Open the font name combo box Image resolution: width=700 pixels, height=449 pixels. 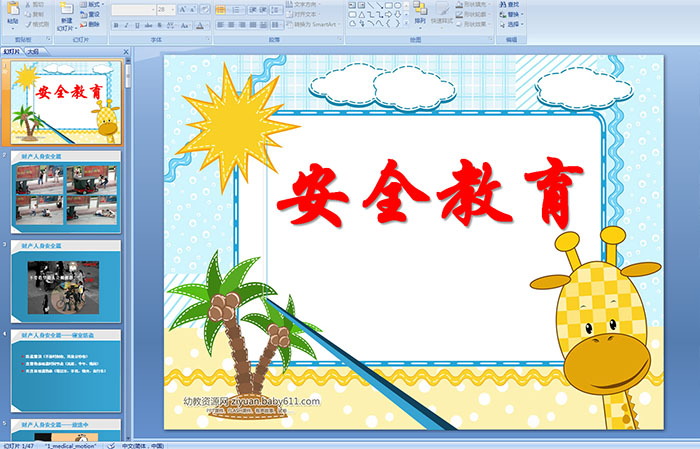[133, 9]
